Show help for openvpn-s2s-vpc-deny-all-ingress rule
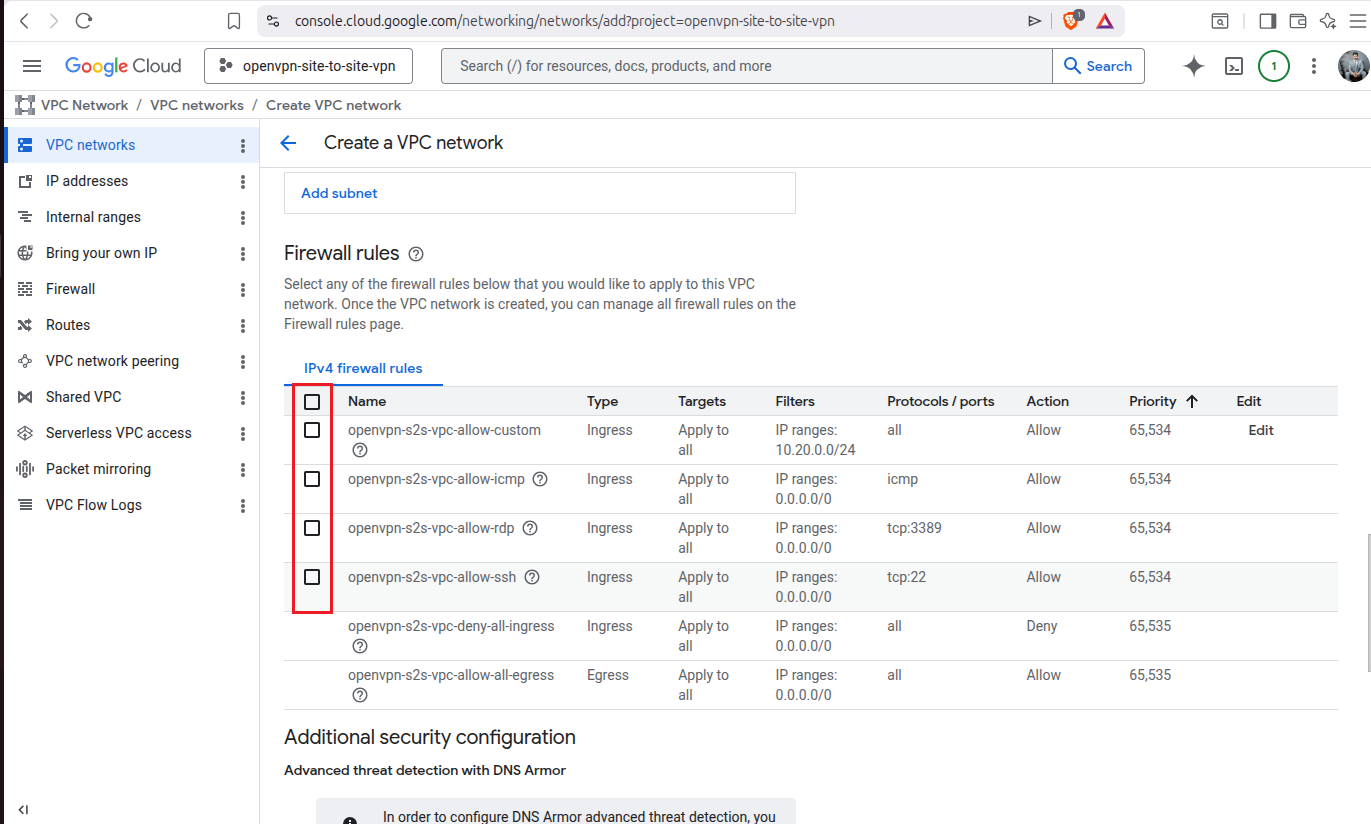This screenshot has width=1371, height=824. [360, 646]
